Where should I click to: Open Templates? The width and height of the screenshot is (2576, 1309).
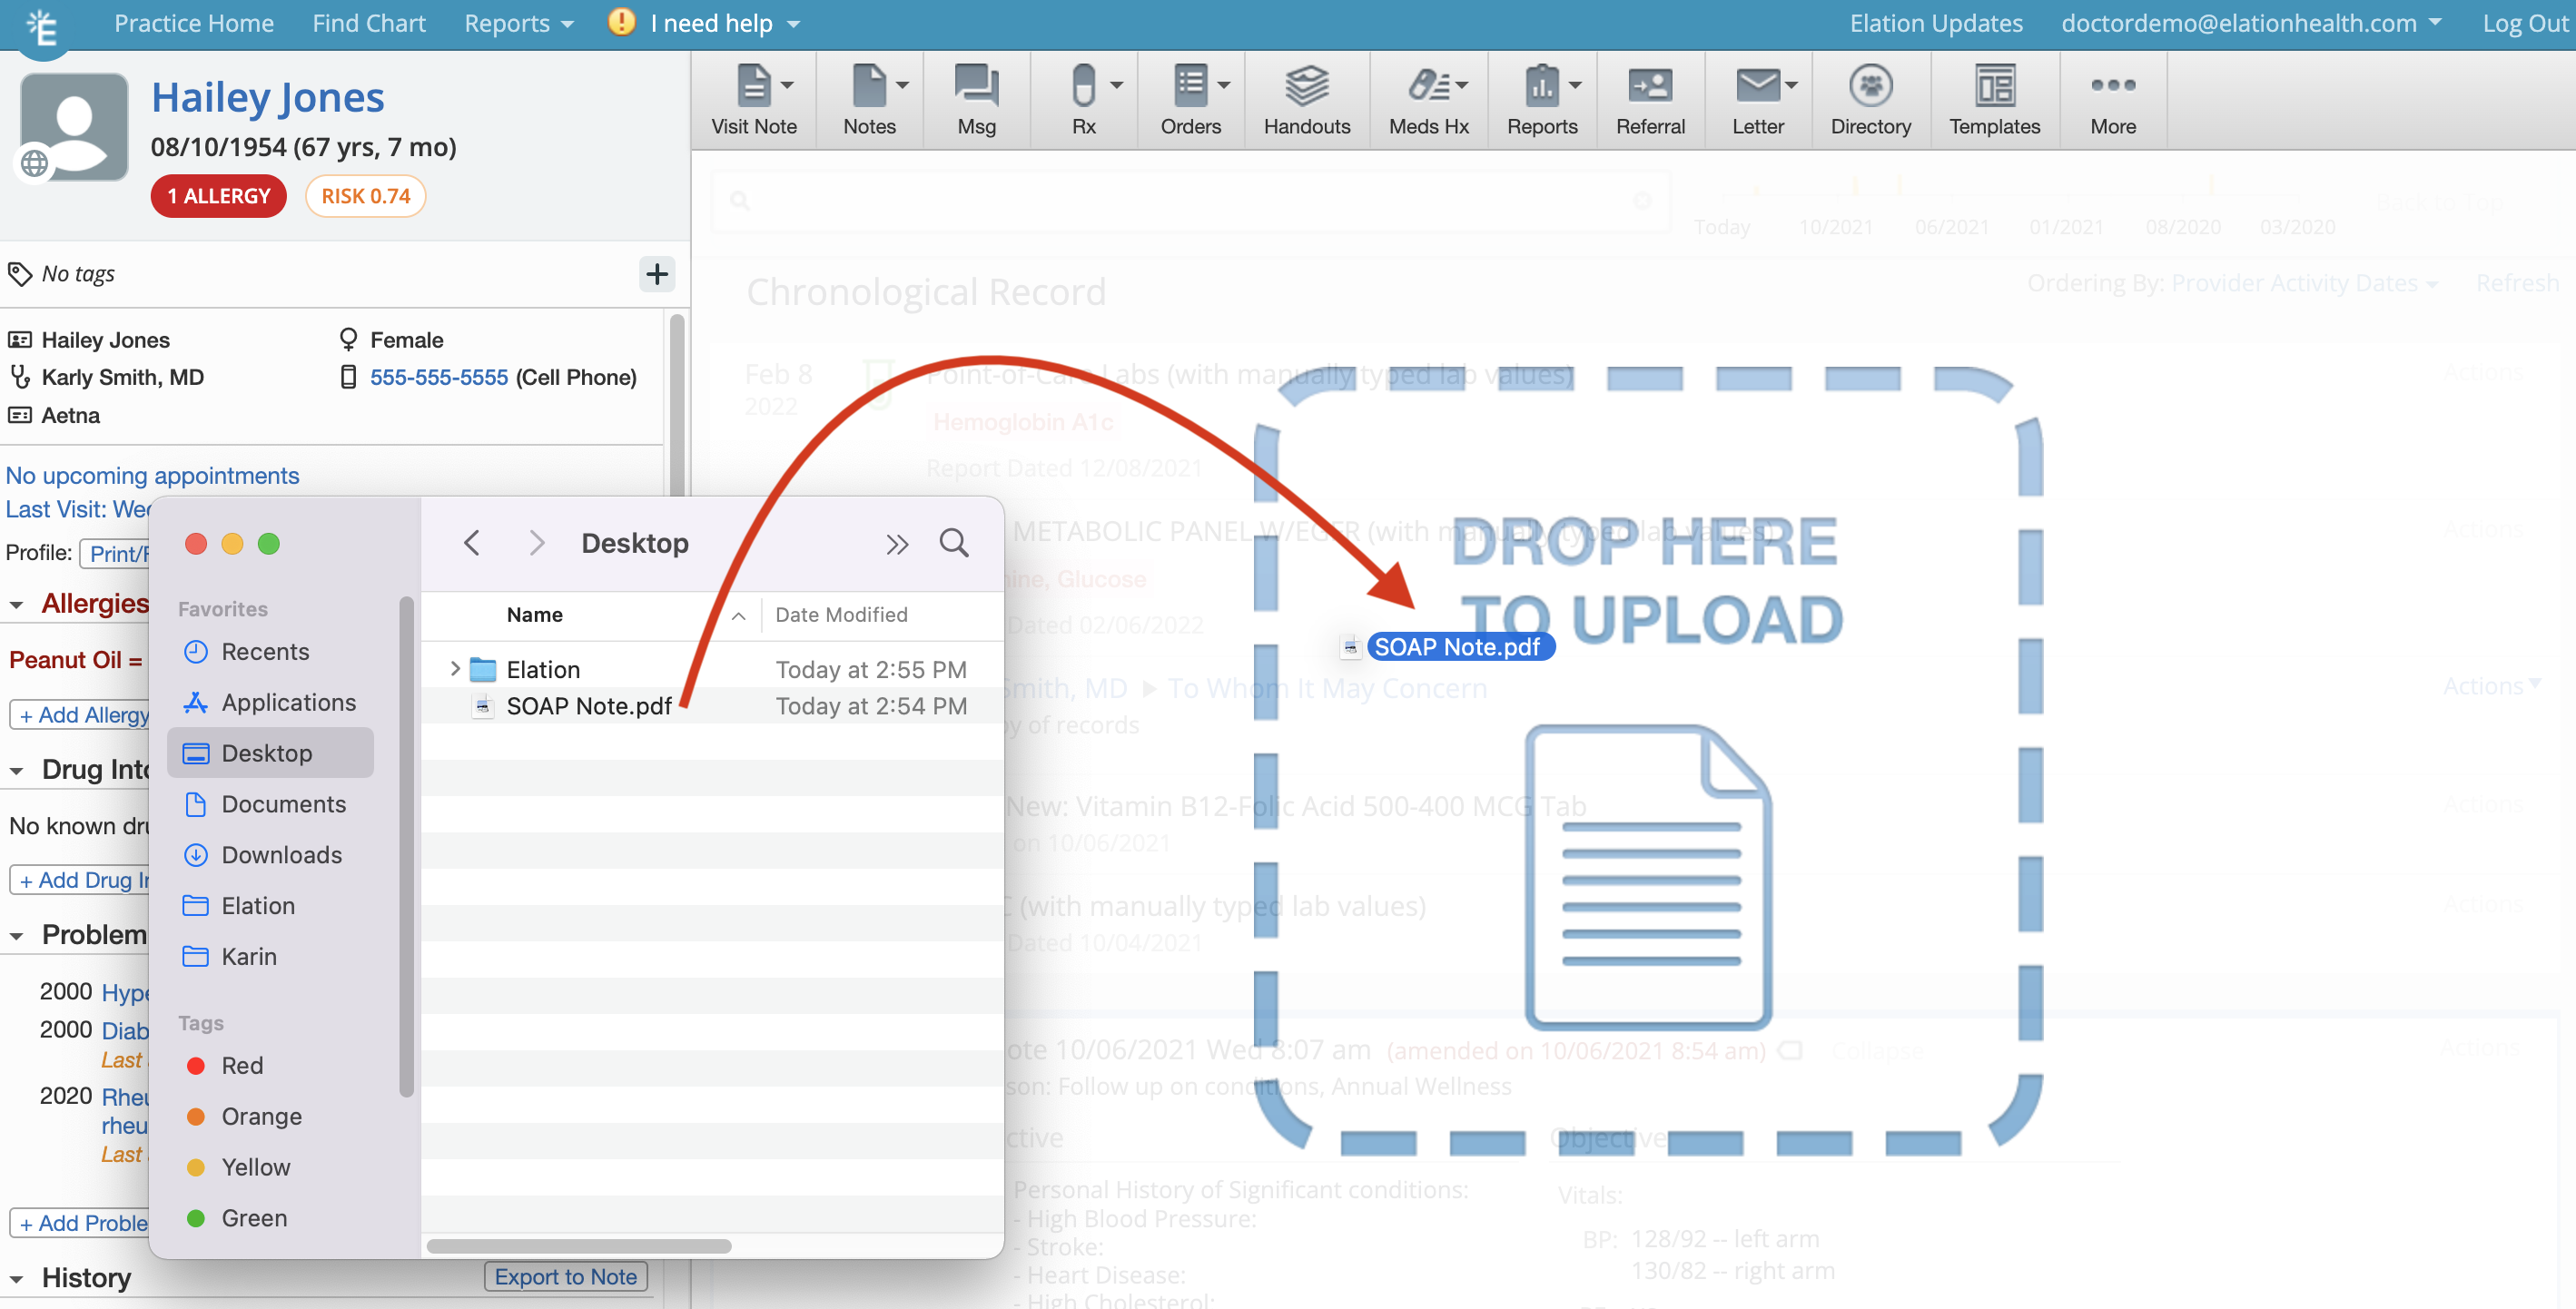[x=1995, y=99]
